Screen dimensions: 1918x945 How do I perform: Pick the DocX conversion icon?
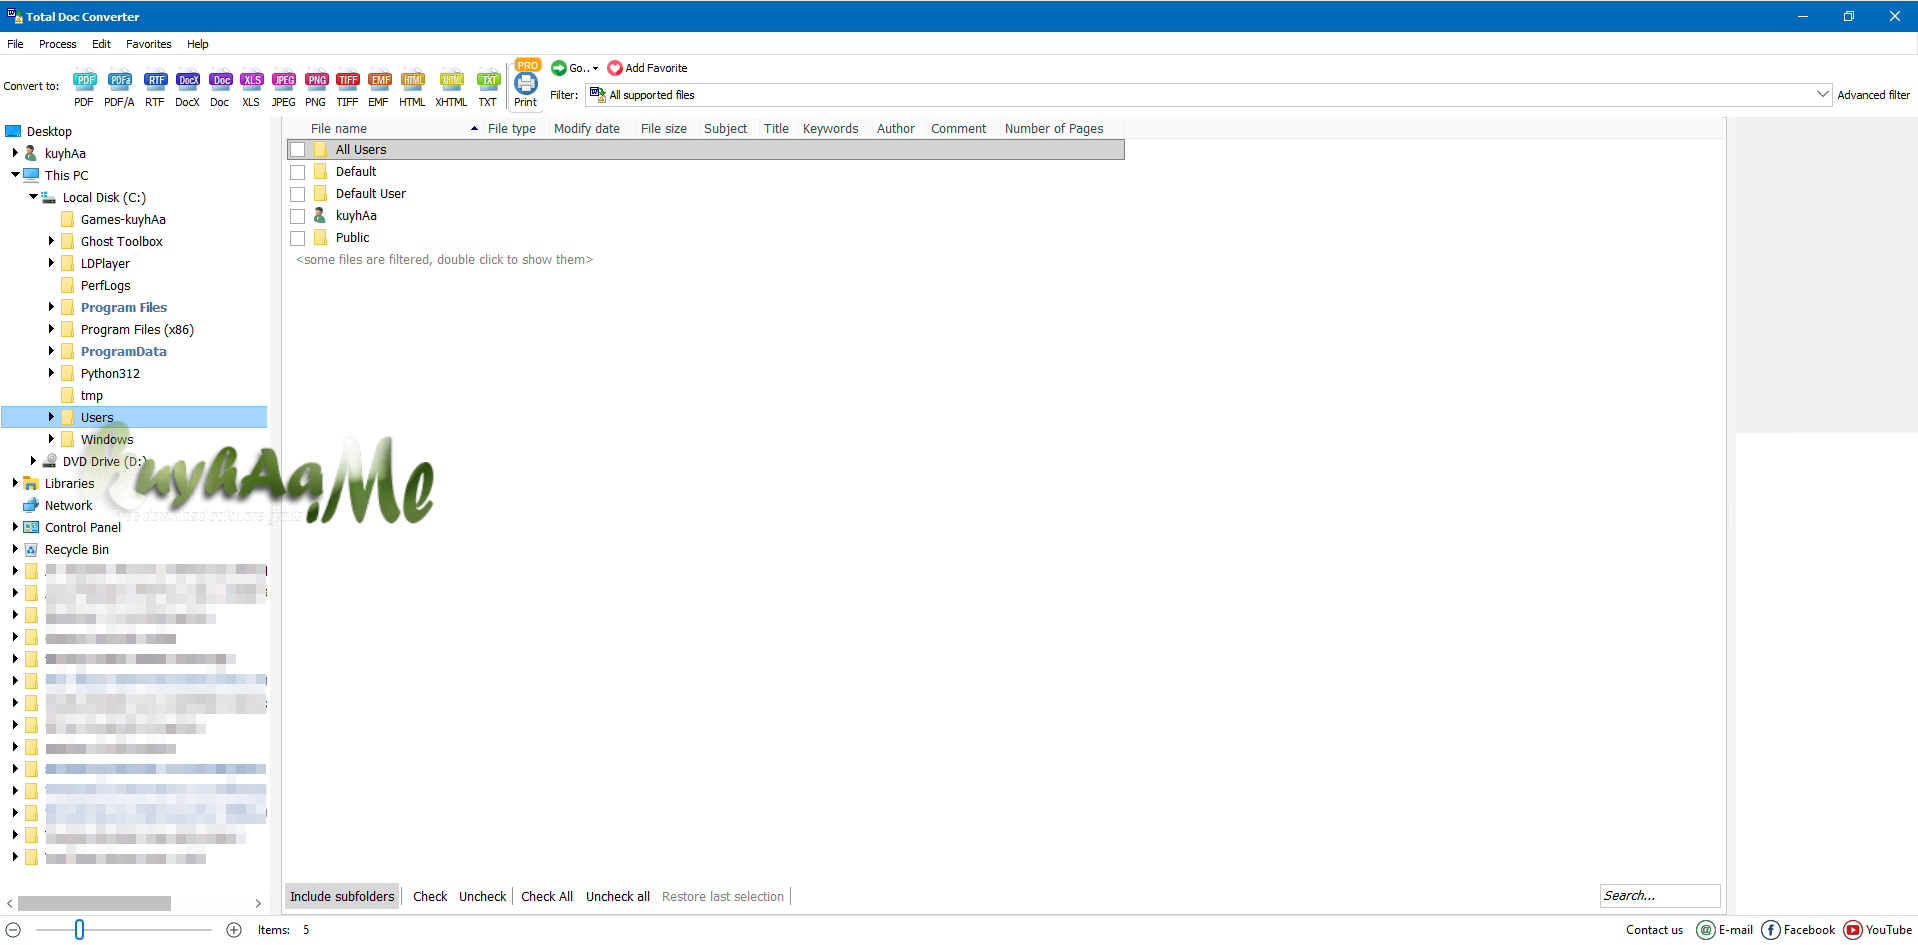pyautogui.click(x=188, y=87)
